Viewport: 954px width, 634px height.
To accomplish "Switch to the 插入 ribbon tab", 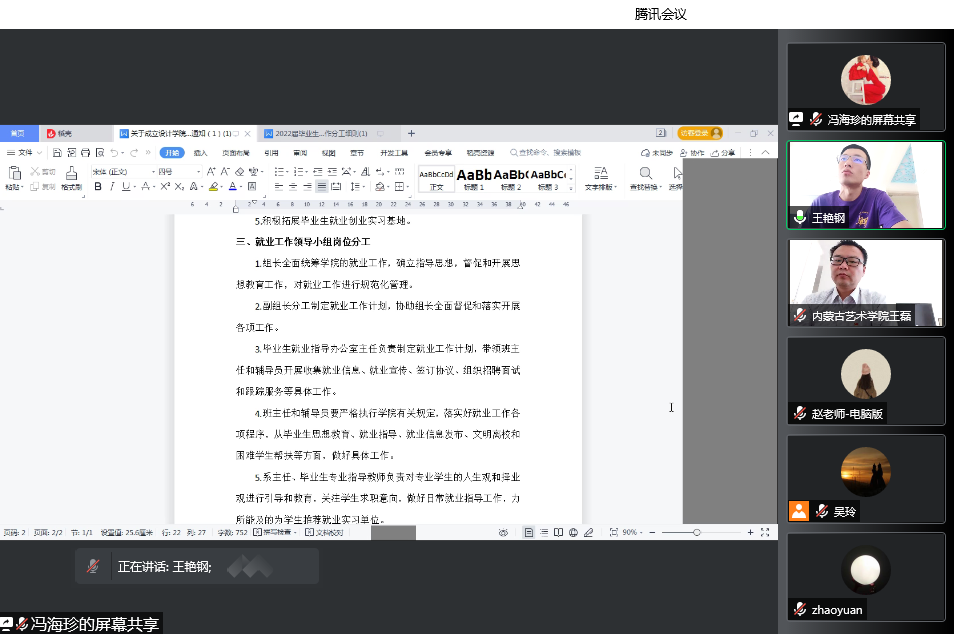I will 200,154.
